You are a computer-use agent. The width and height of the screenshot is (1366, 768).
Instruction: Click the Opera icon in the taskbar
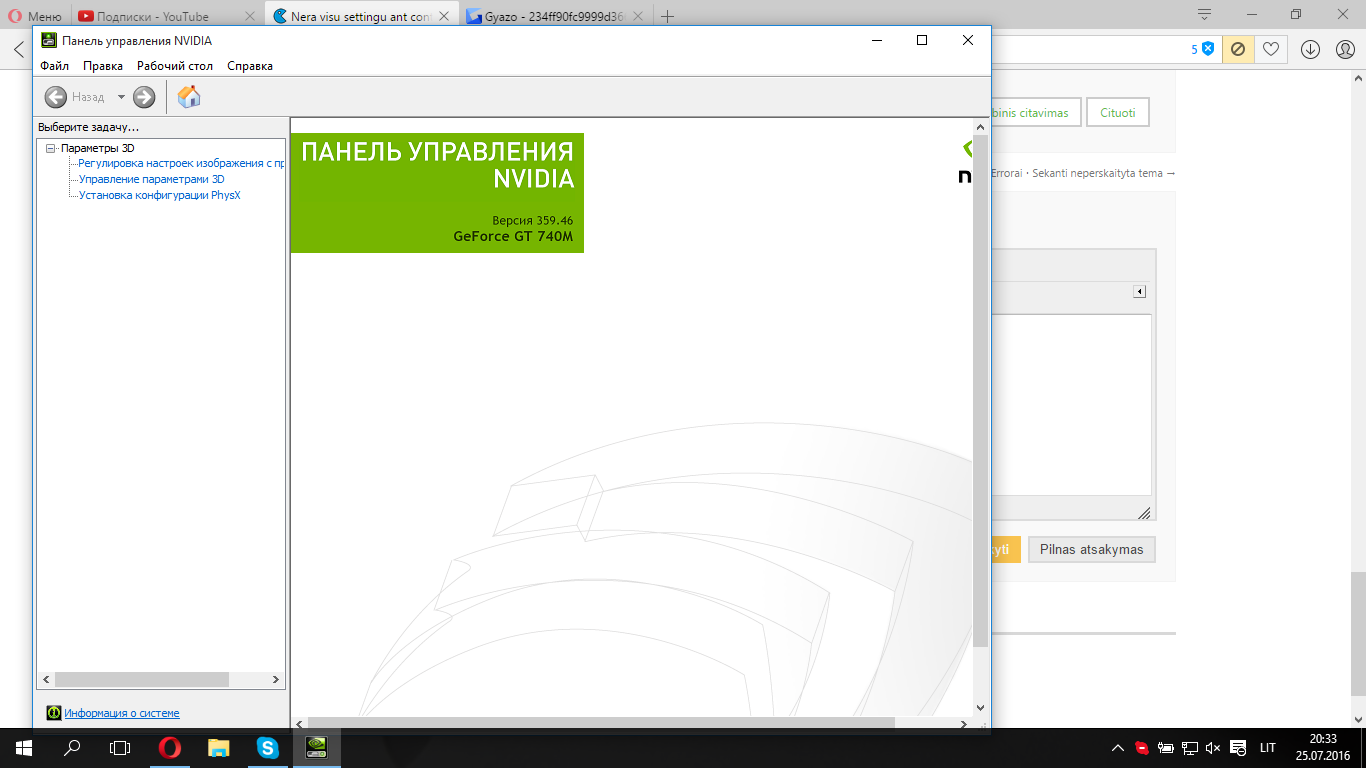point(169,747)
